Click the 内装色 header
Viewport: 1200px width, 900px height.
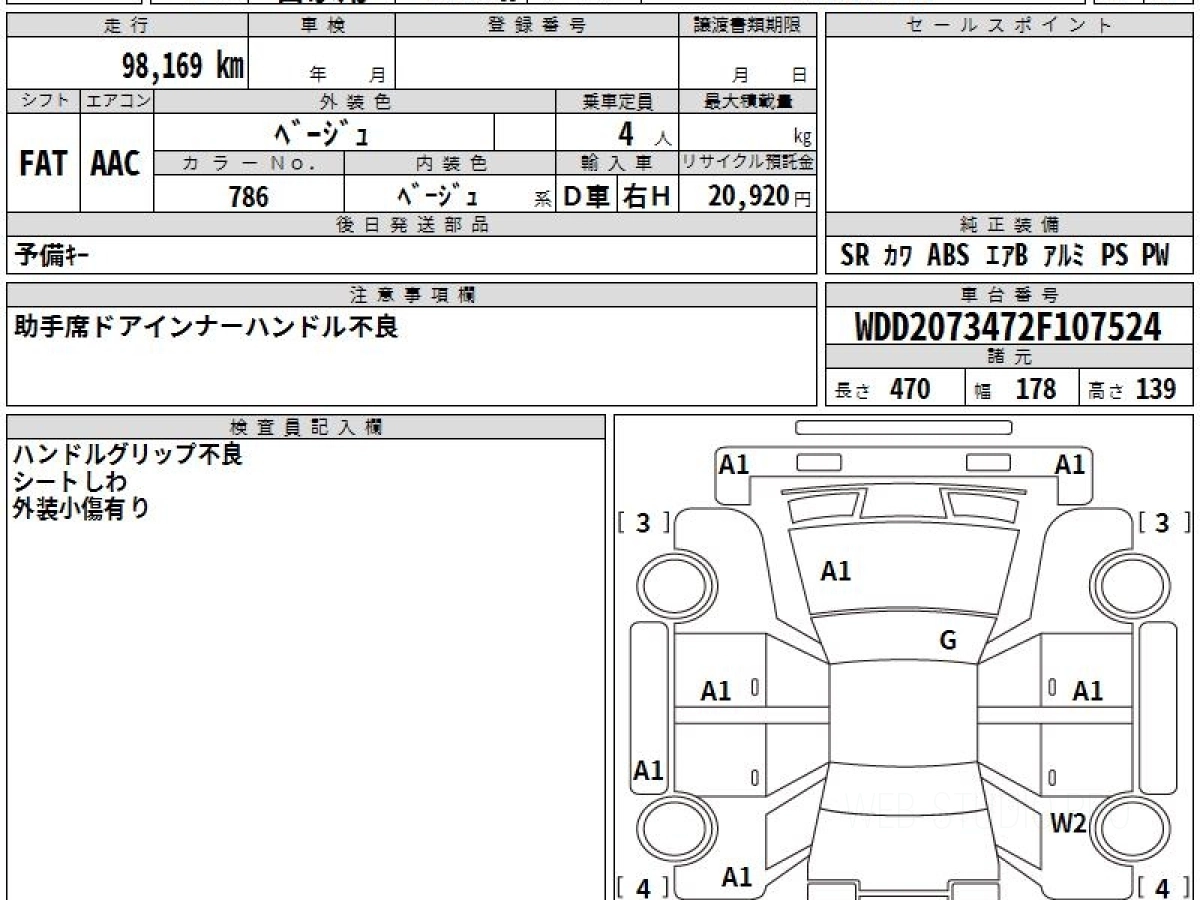click(450, 163)
